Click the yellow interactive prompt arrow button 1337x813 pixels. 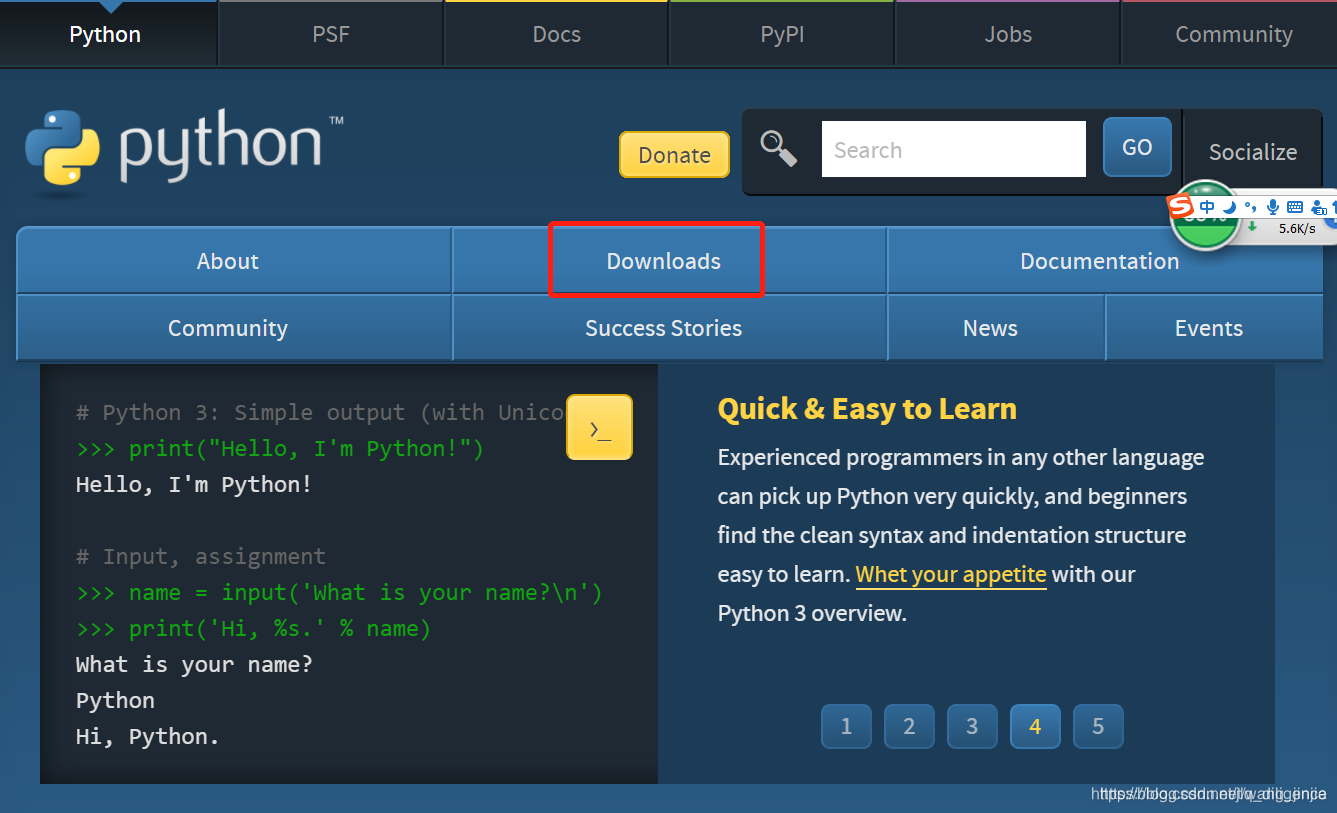599,427
